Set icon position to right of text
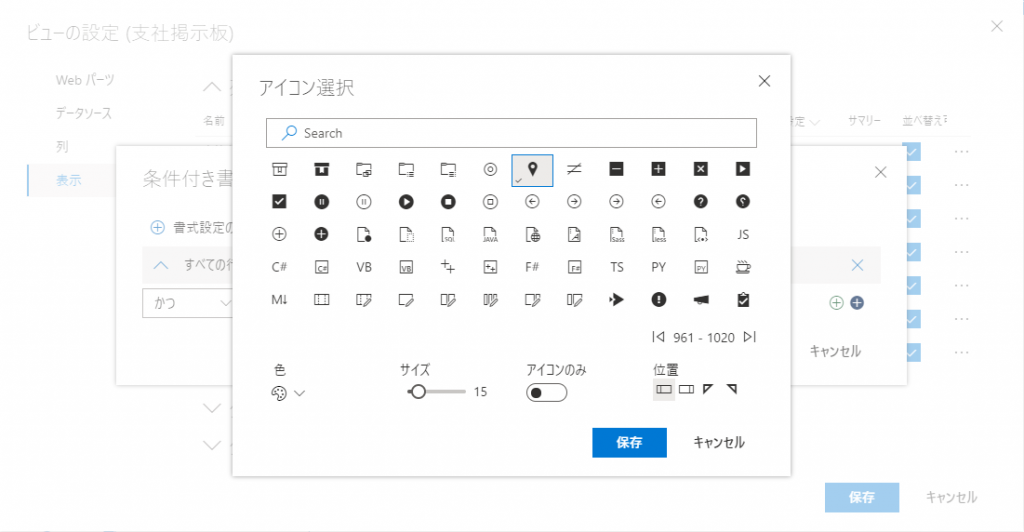1024x532 pixels. [x=686, y=389]
